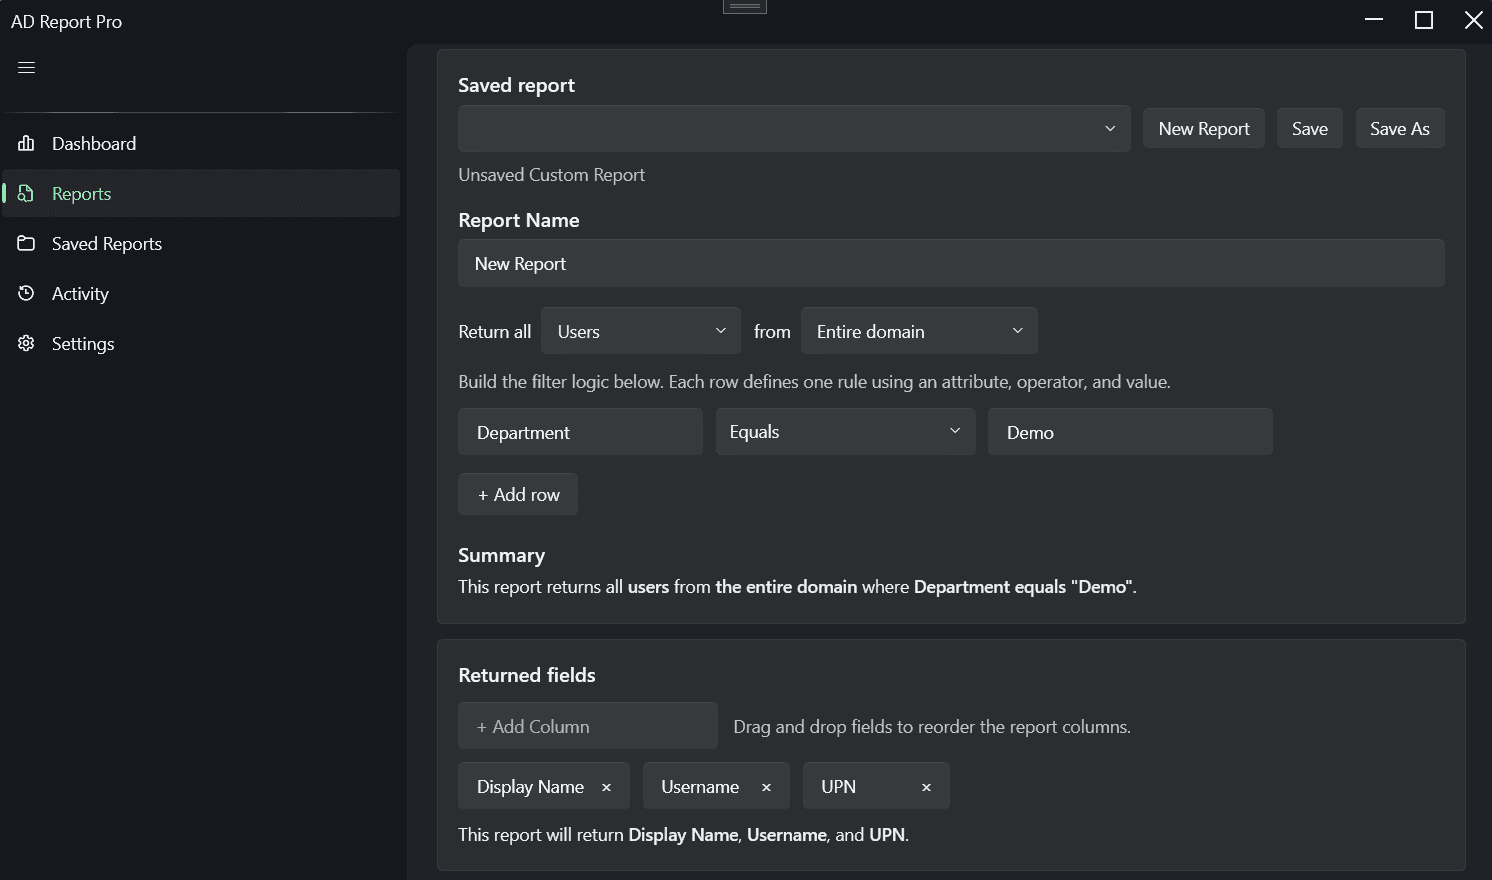Remove the Username column
The height and width of the screenshot is (880, 1492).
tap(766, 787)
